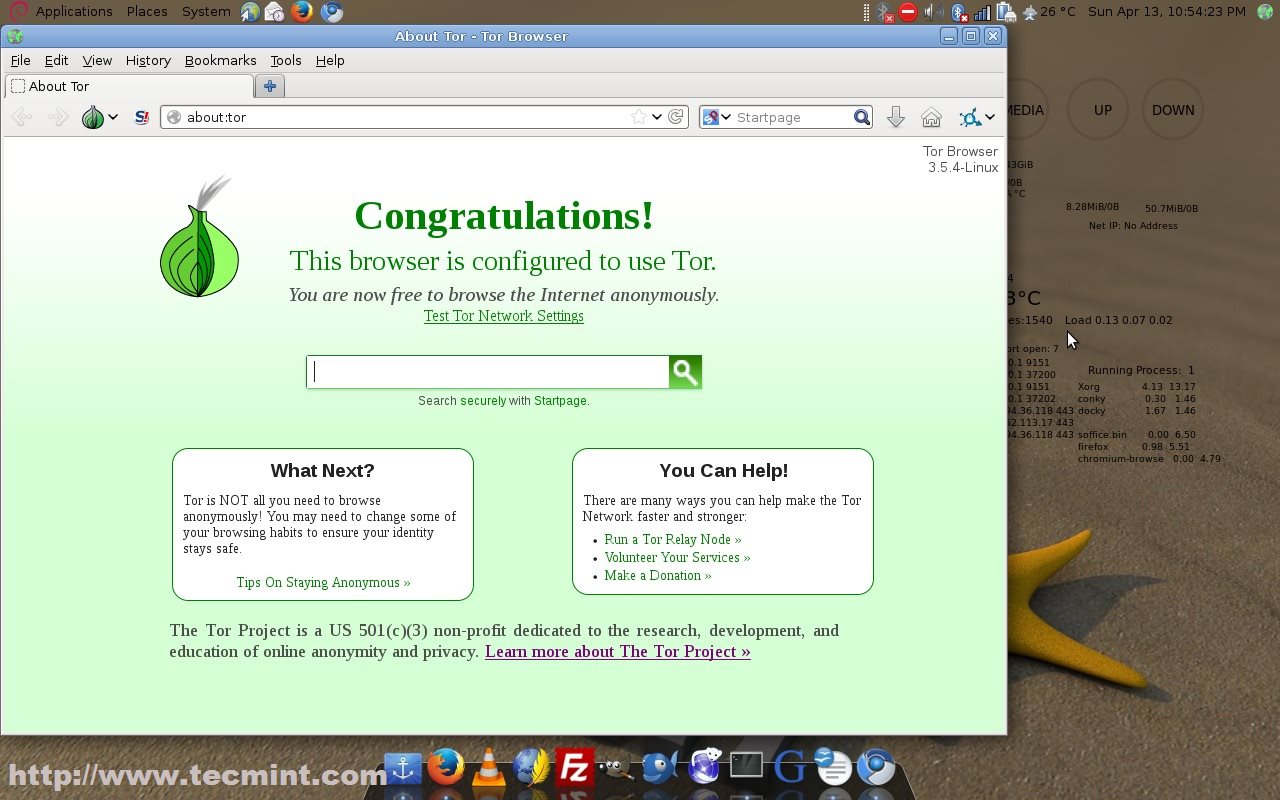
Task: Open the Help menu
Action: coord(330,60)
